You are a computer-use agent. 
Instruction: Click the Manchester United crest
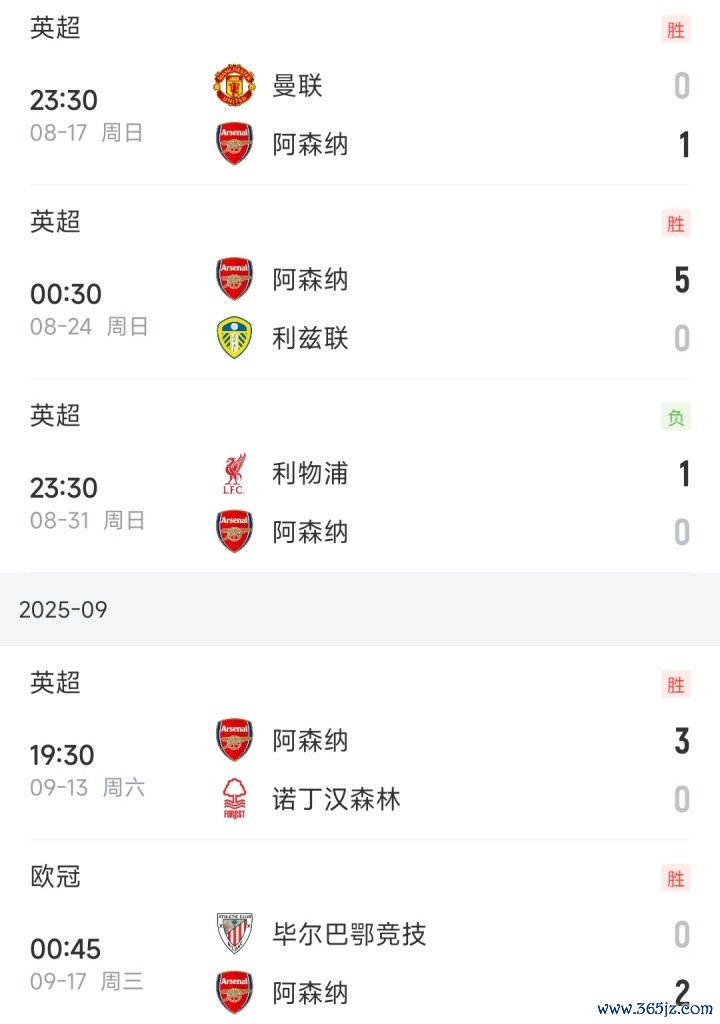pyautogui.click(x=235, y=86)
